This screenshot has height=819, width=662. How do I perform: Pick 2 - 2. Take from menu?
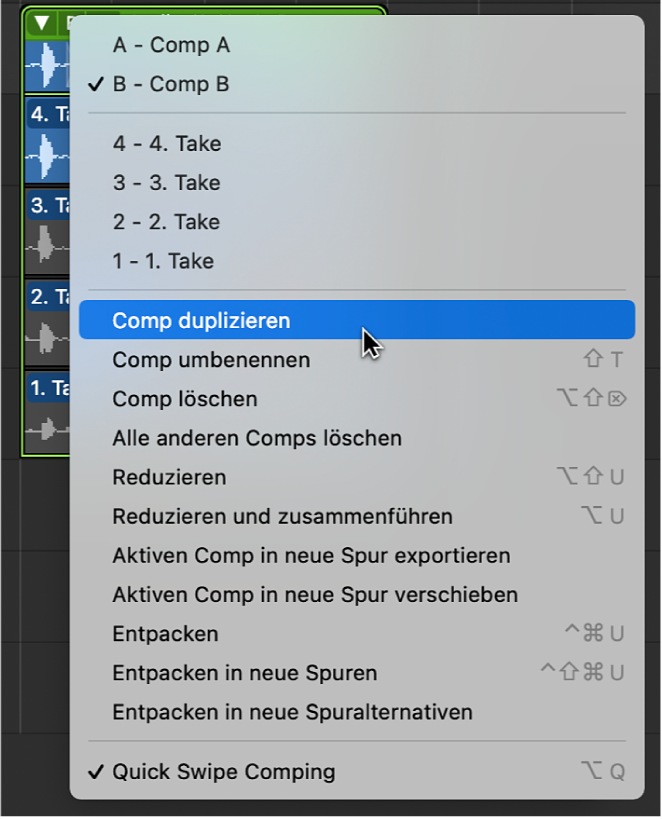pyautogui.click(x=167, y=222)
